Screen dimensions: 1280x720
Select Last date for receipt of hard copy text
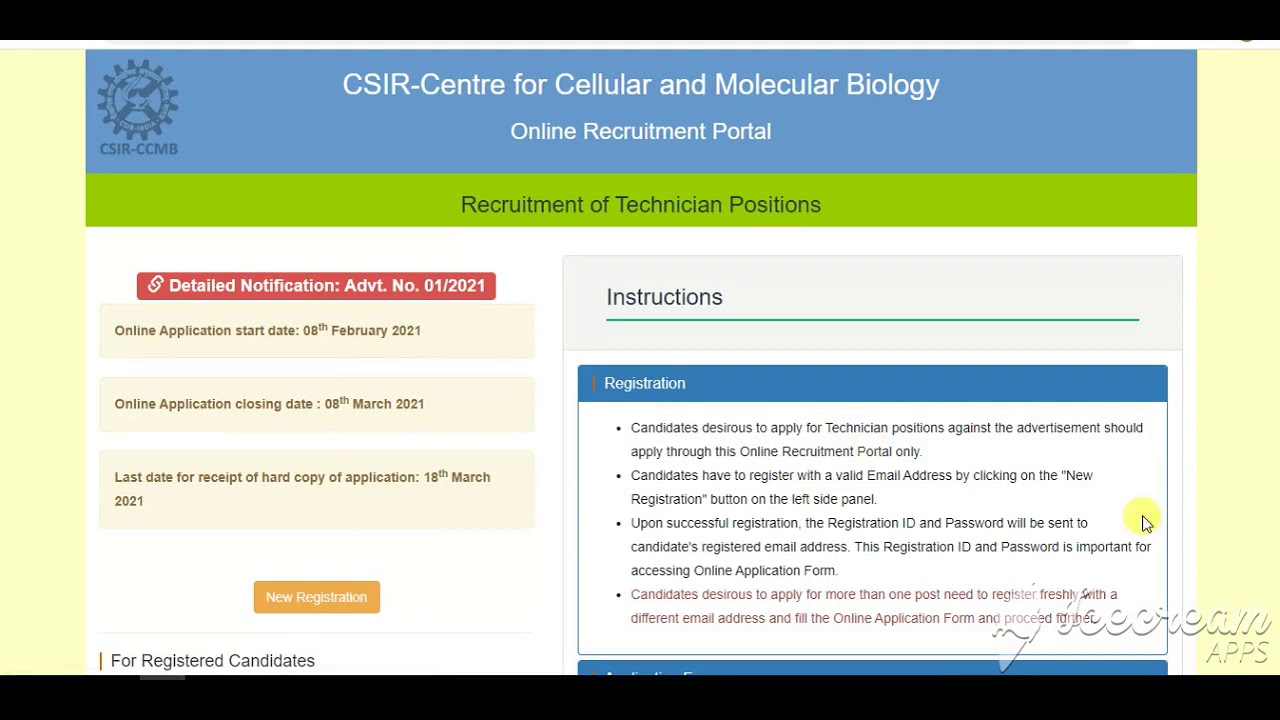[302, 488]
